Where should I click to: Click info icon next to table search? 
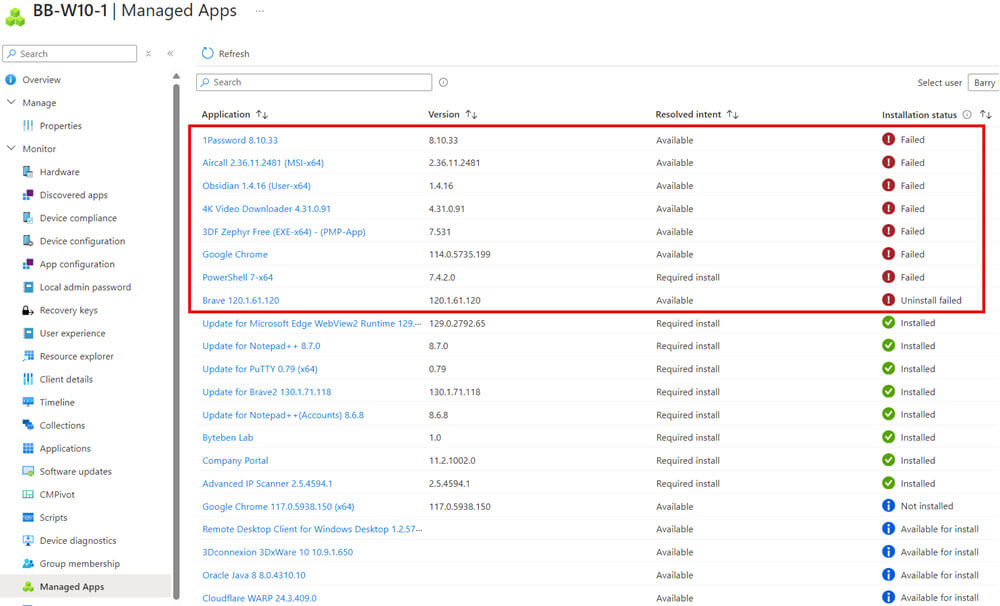(443, 82)
